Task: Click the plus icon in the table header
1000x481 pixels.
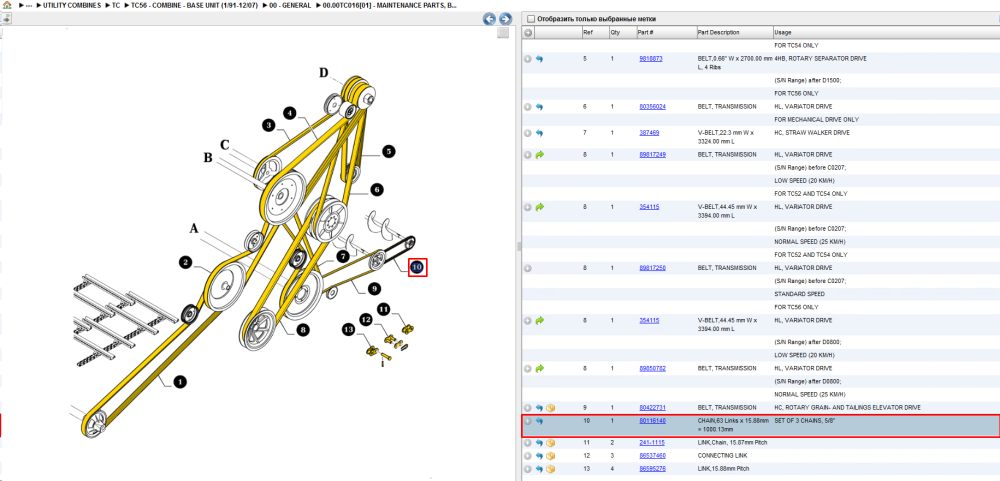Action: pyautogui.click(x=528, y=33)
